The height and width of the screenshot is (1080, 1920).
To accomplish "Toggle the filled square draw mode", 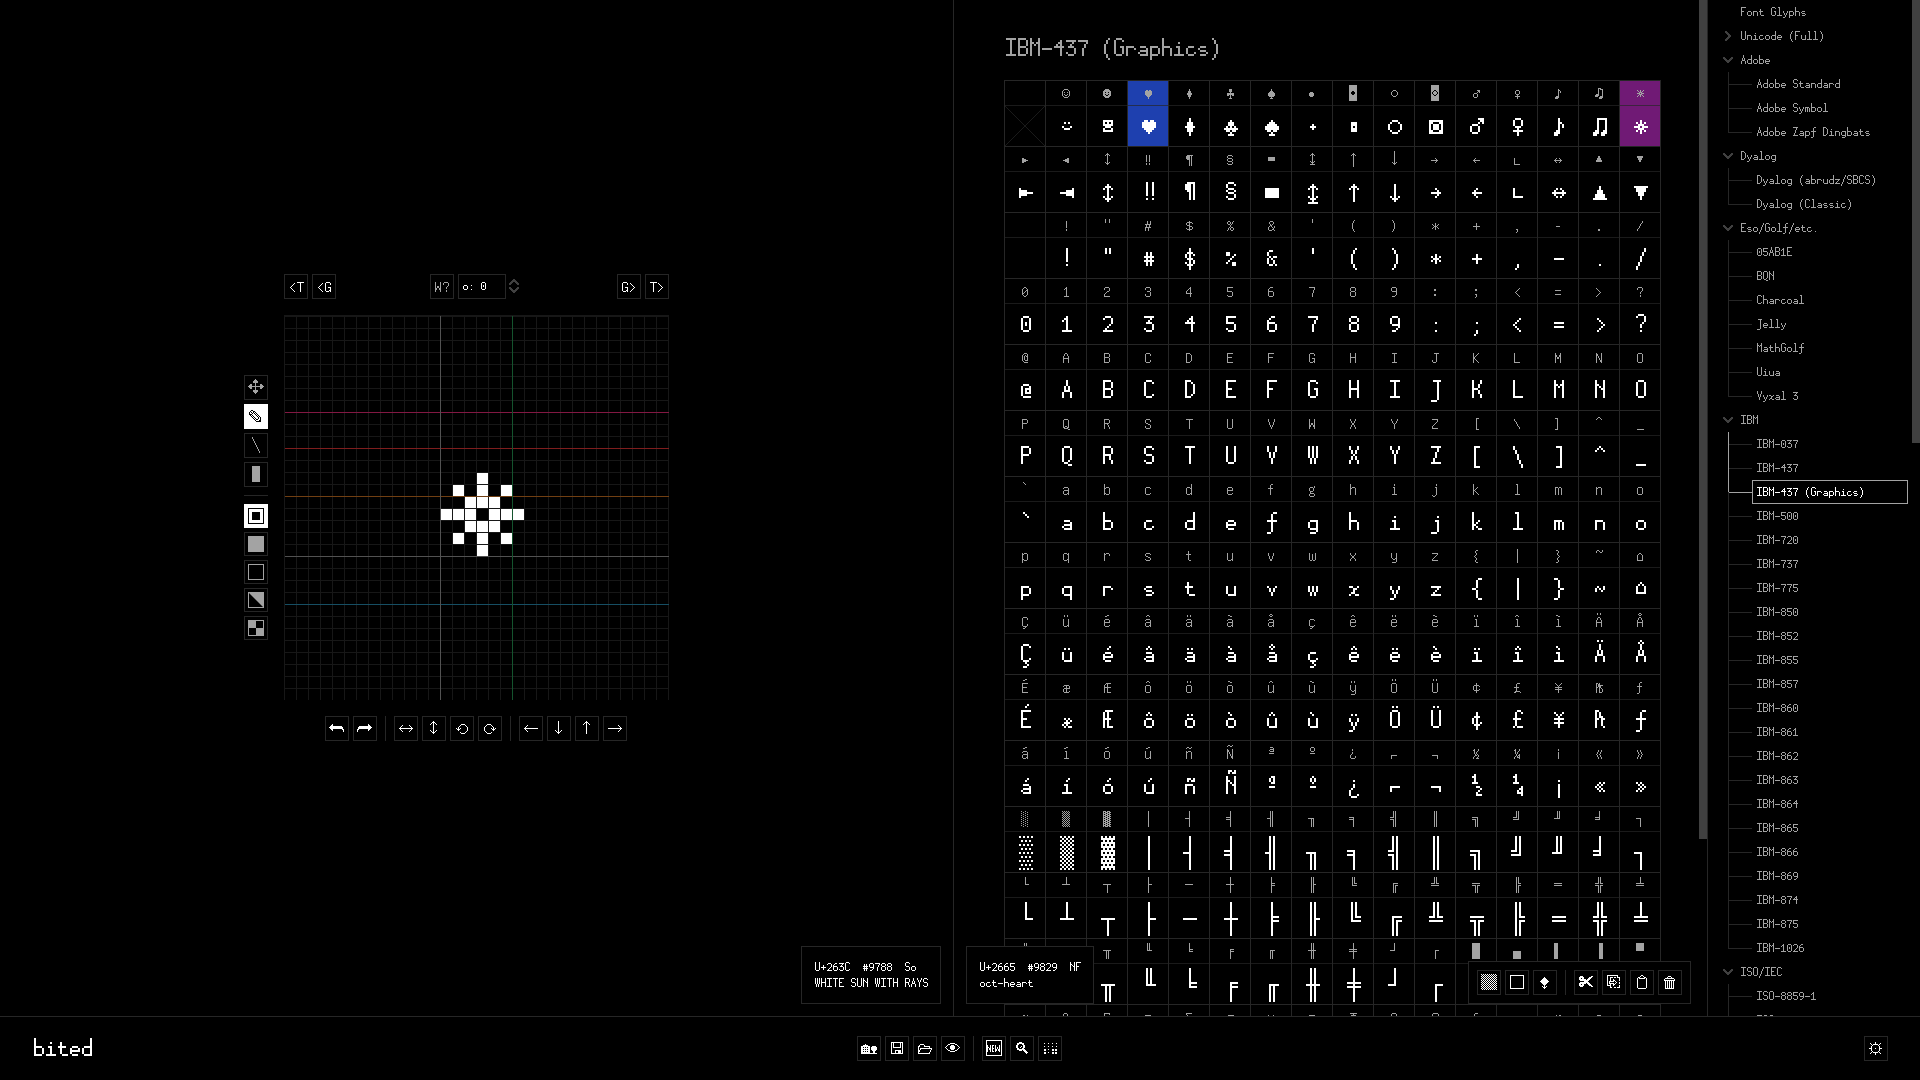I will pyautogui.click(x=256, y=544).
